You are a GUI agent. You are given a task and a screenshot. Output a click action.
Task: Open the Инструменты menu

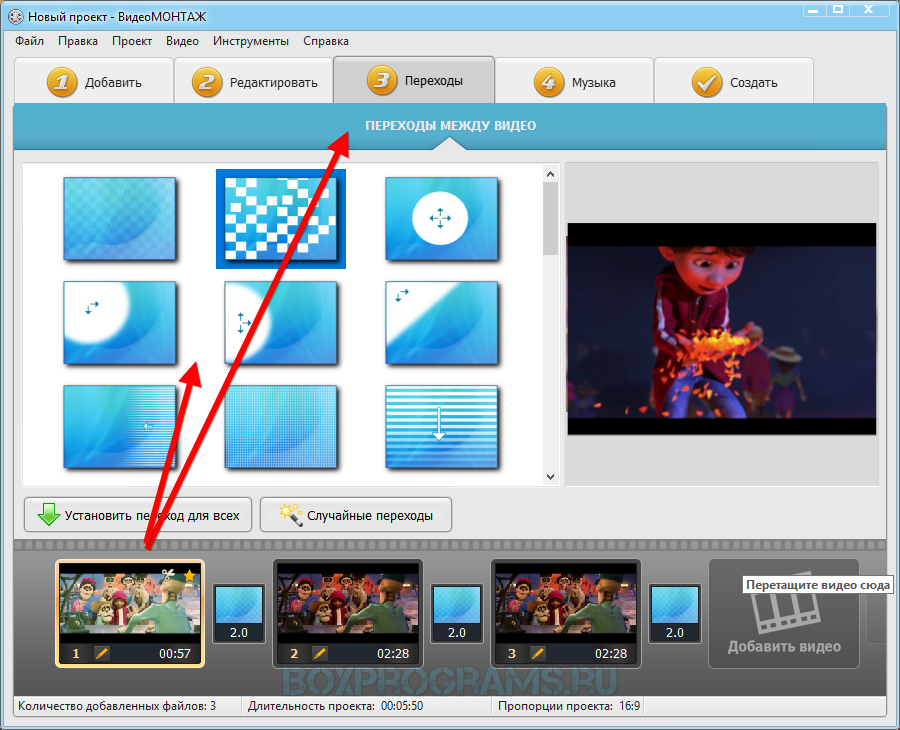point(251,41)
